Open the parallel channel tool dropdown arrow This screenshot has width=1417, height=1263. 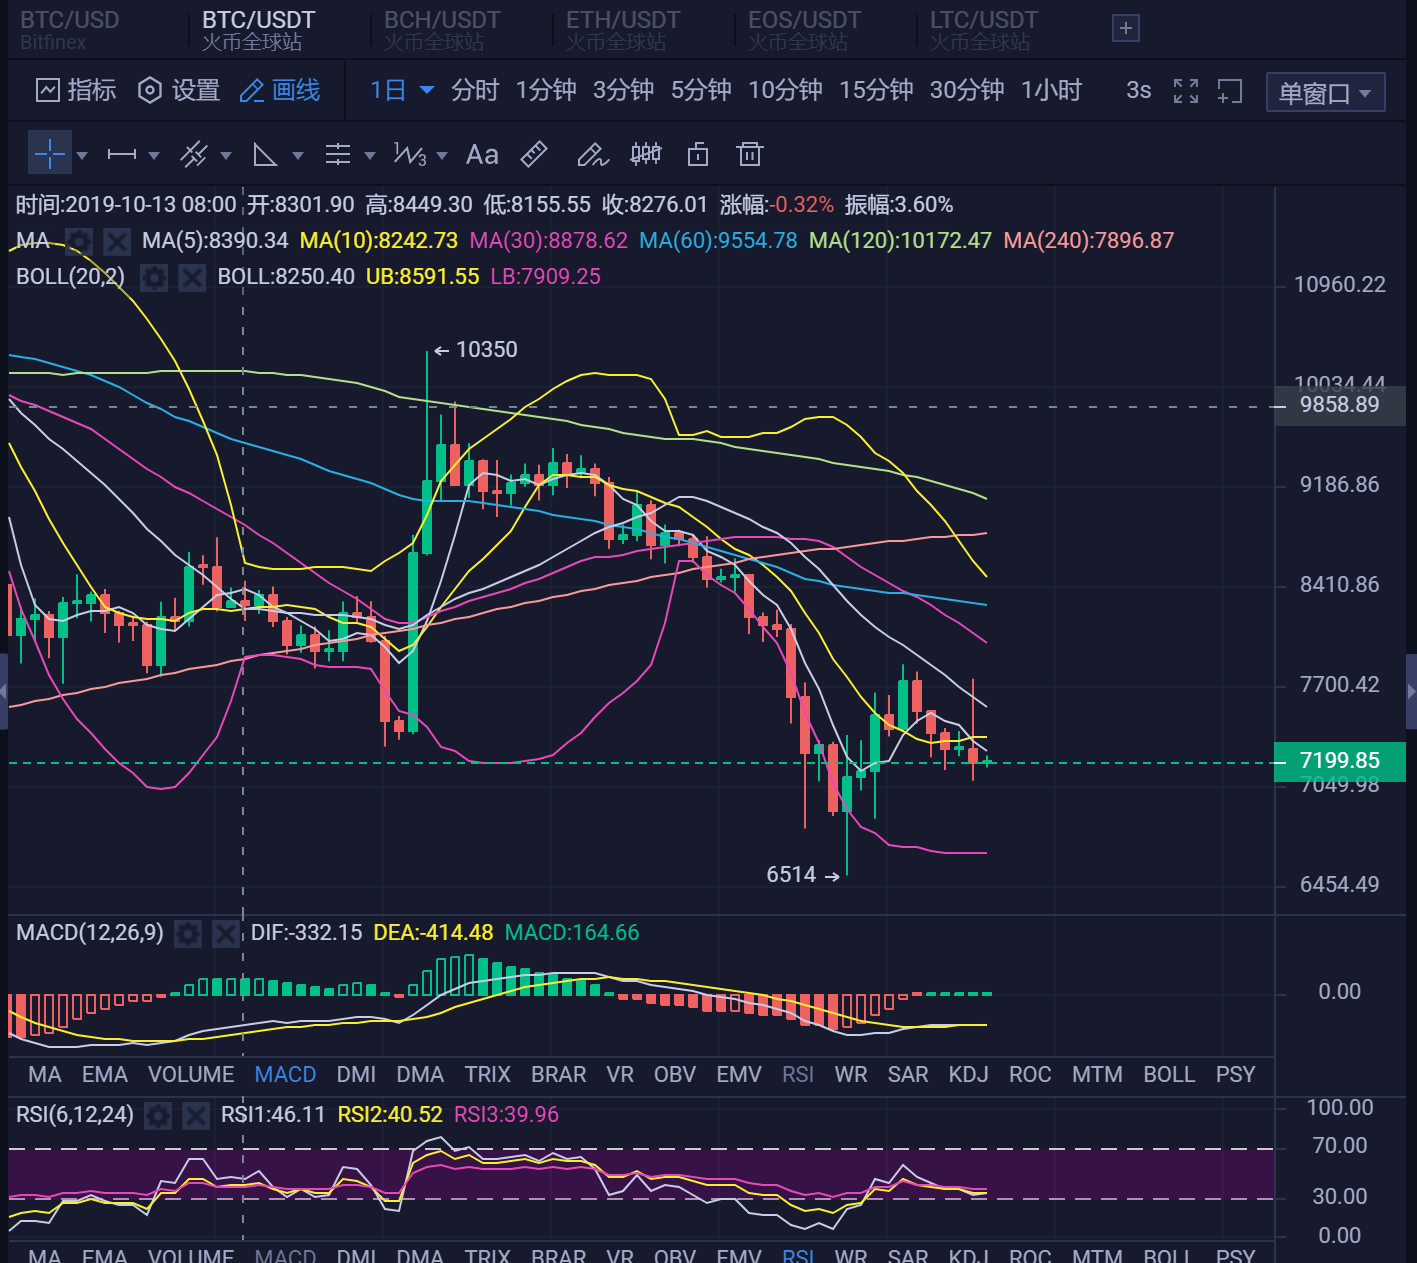(x=226, y=156)
